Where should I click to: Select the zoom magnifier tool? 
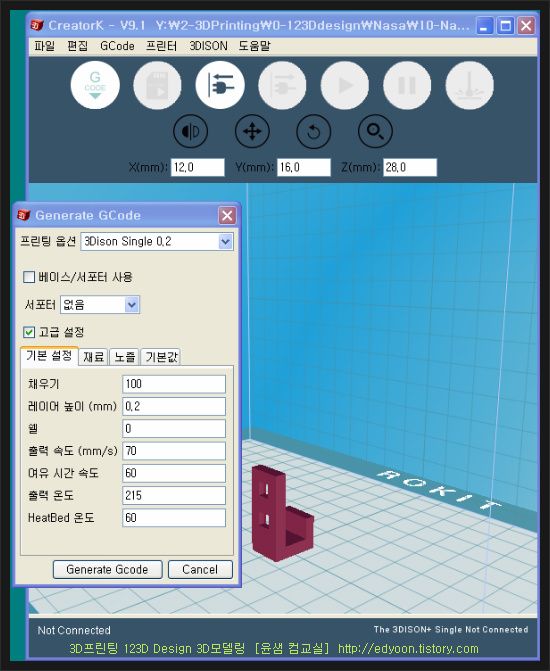coord(375,131)
